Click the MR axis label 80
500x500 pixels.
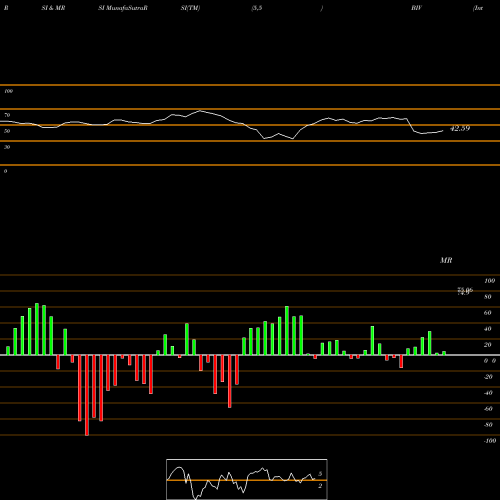point(488,297)
